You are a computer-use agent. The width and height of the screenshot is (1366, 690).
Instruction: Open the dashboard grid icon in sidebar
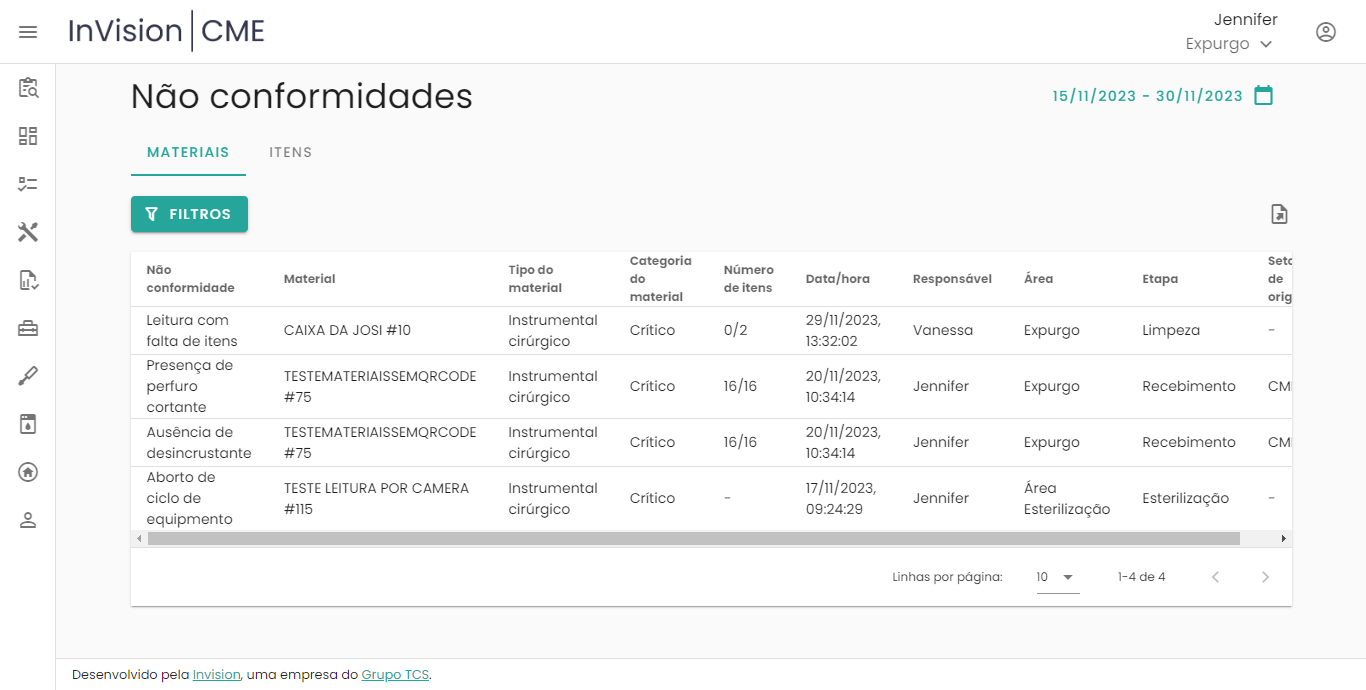point(28,136)
